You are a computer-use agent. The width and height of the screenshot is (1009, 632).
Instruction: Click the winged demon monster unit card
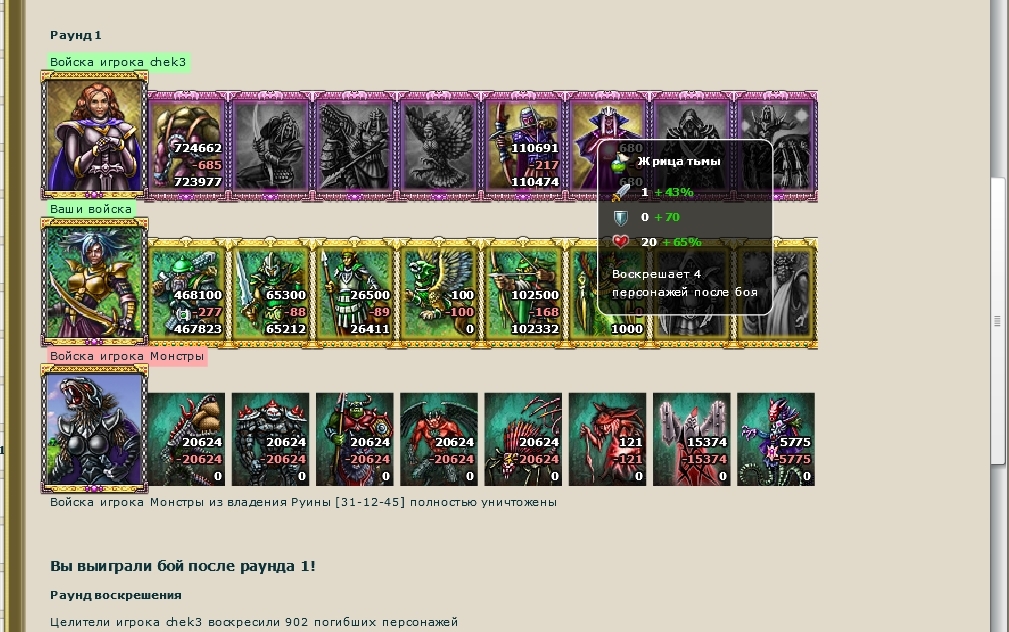click(x=439, y=439)
